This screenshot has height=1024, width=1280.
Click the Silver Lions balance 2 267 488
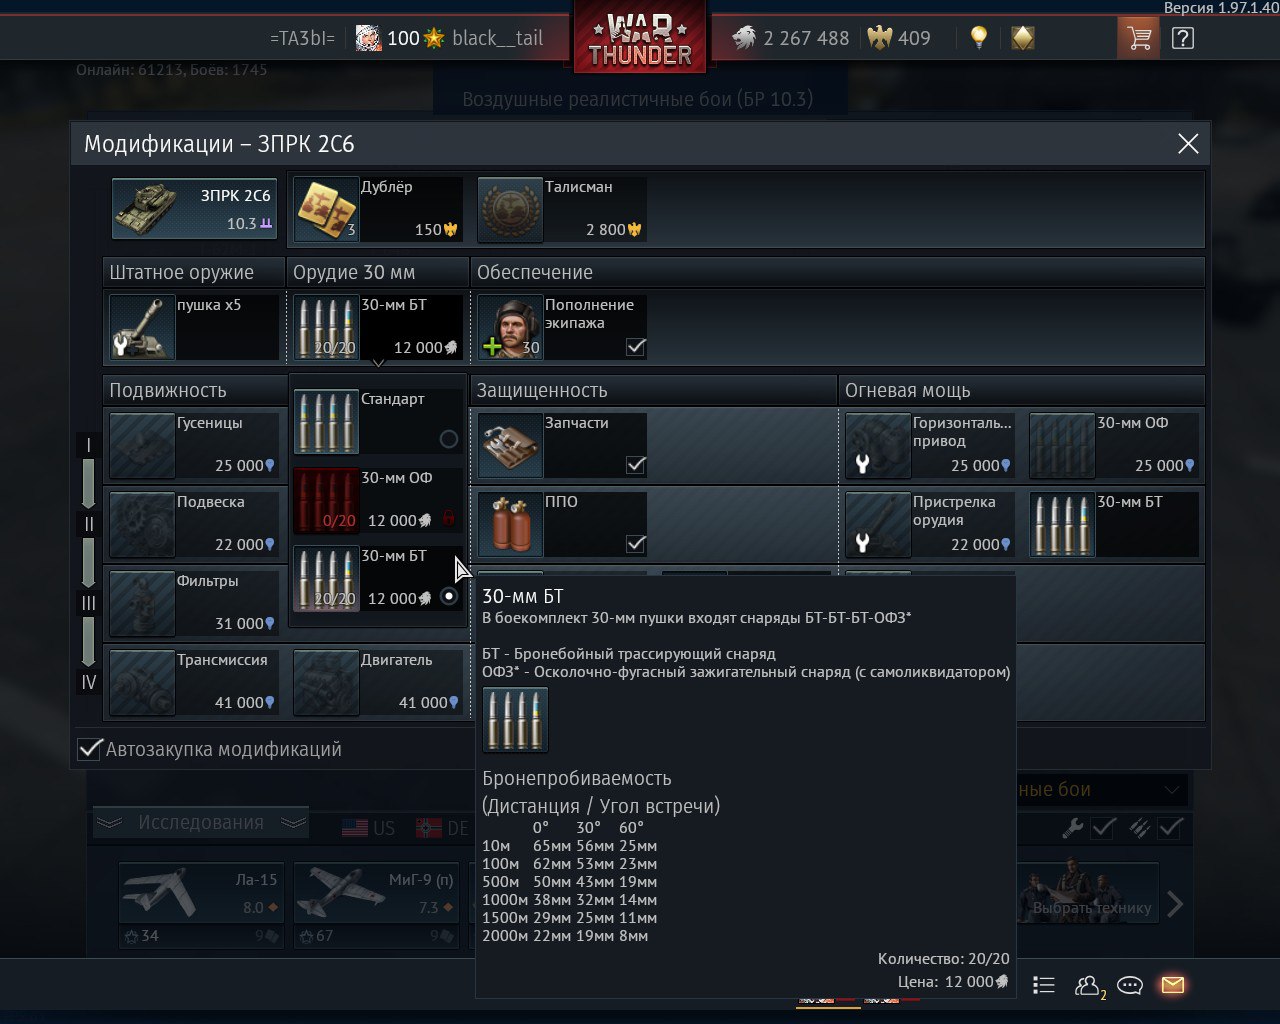789,39
